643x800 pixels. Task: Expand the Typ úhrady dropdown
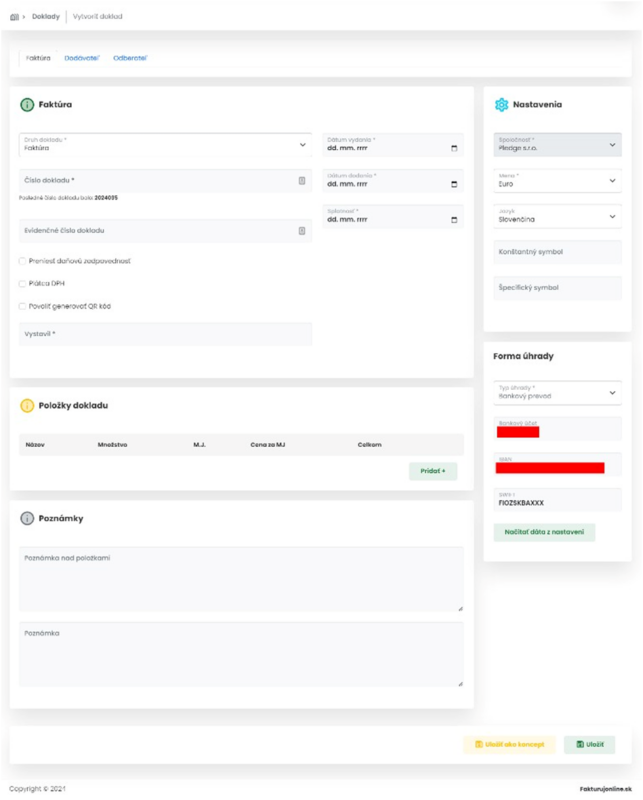[x=557, y=393]
